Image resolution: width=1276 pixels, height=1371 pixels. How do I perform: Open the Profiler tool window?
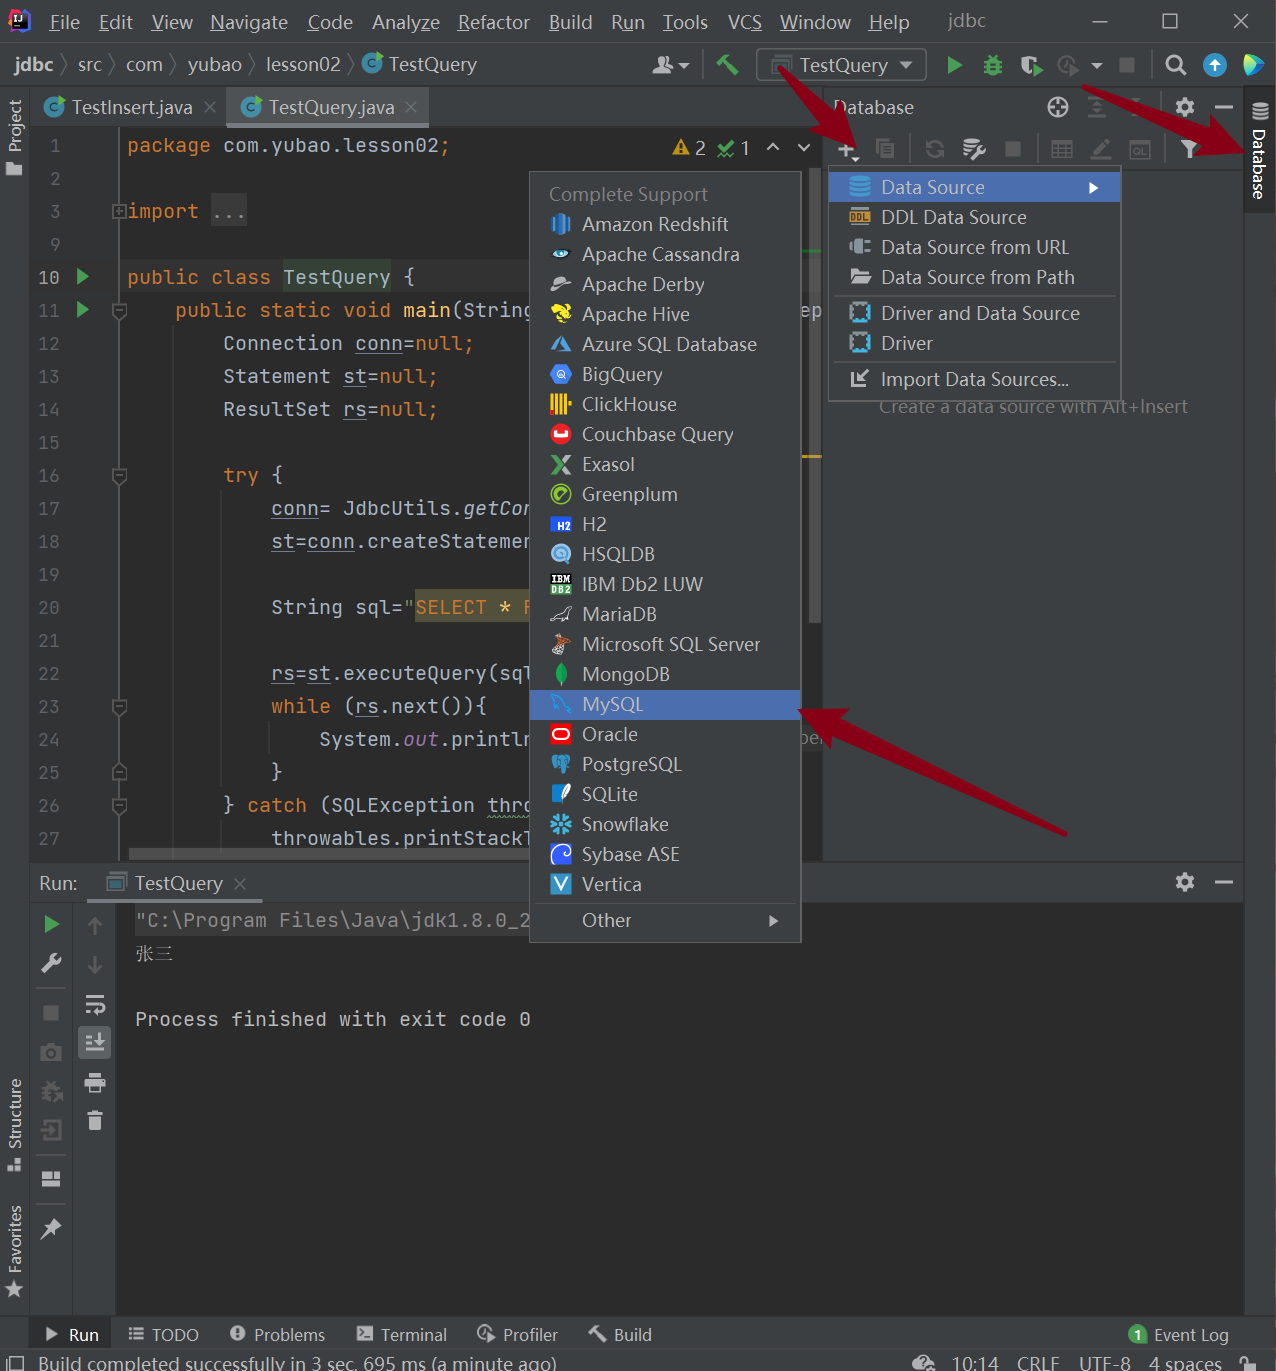point(517,1335)
